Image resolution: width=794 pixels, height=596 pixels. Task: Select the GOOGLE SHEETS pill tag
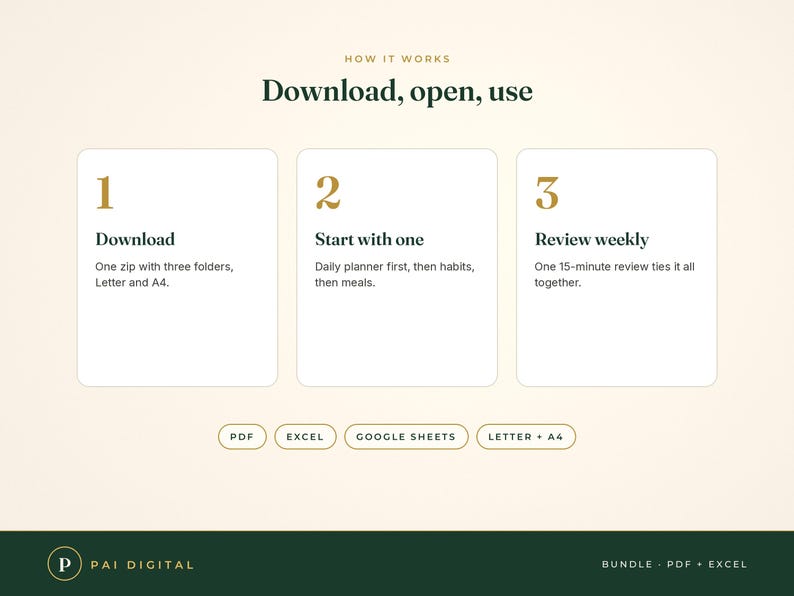(x=406, y=436)
